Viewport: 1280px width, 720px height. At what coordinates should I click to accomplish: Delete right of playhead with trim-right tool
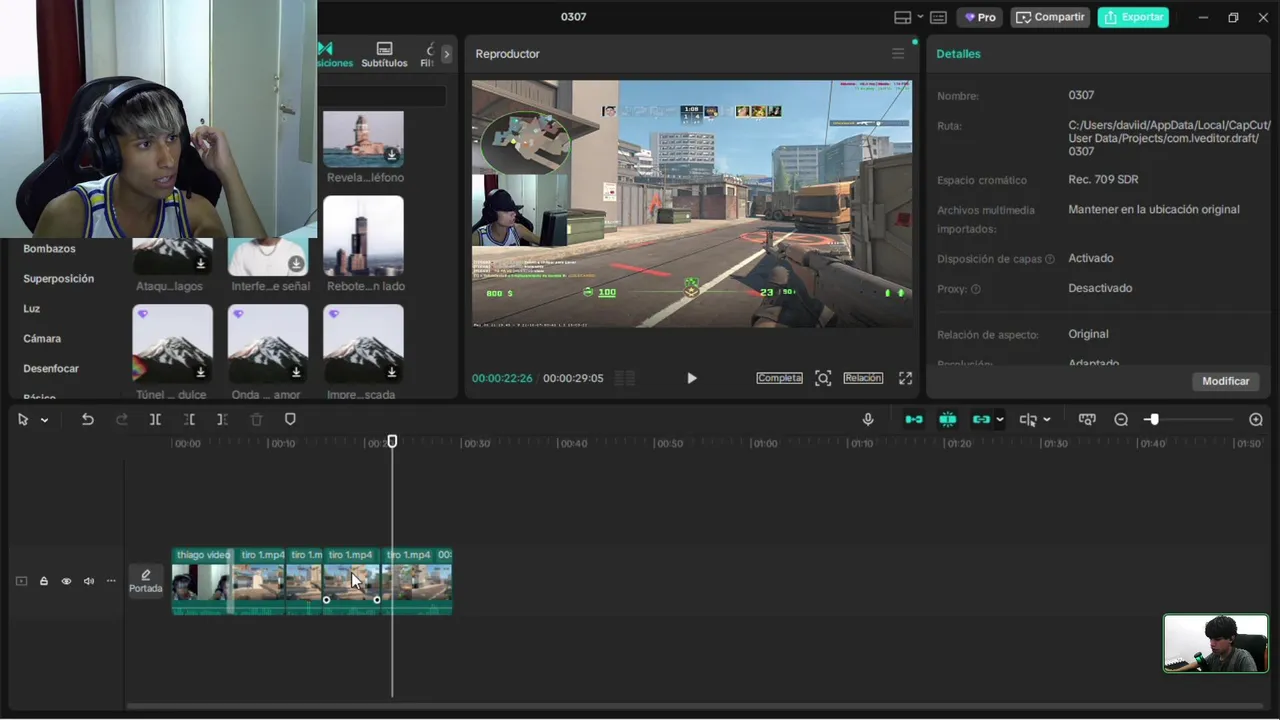tap(222, 420)
